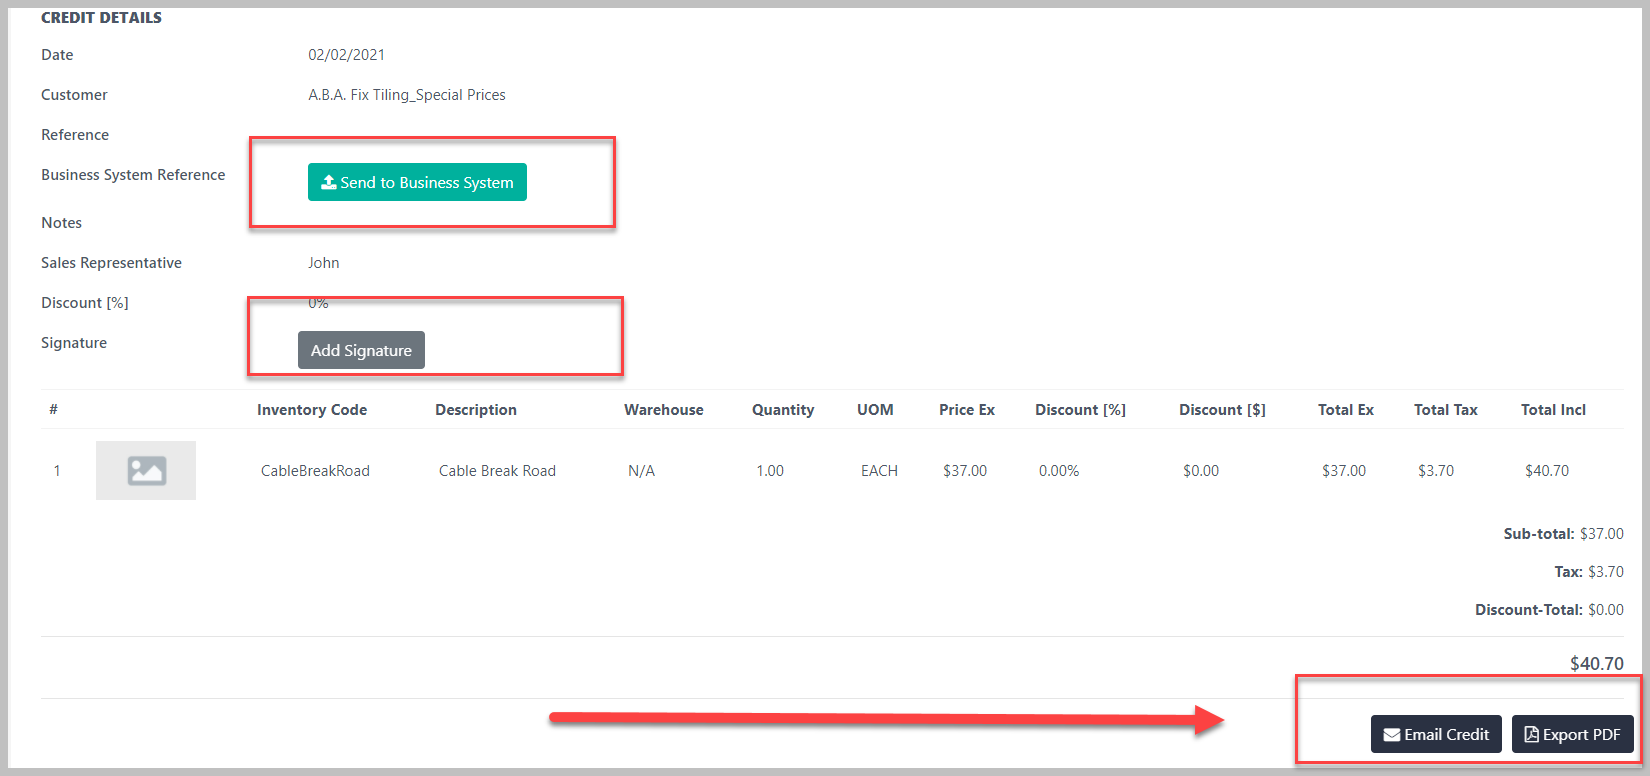Click the $40.70 grand total amount
1650x776 pixels.
point(1596,663)
